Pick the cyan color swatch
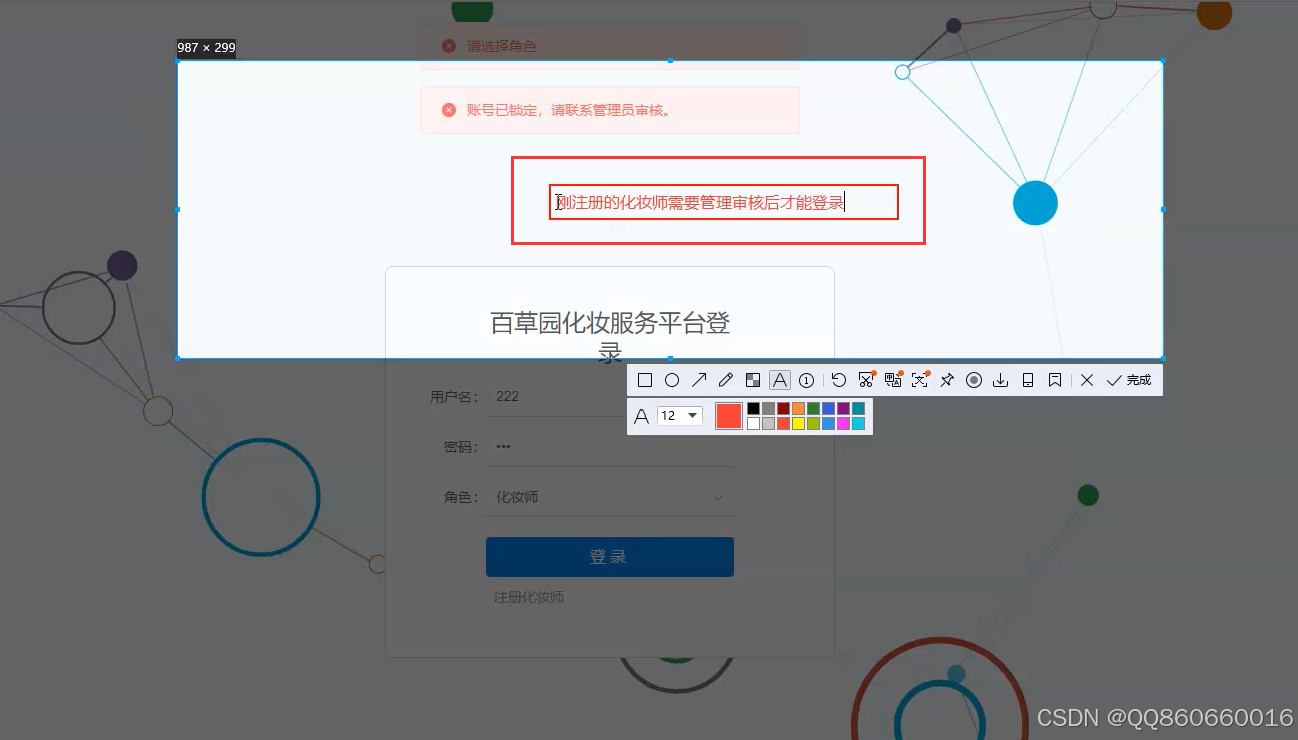 tap(858, 423)
